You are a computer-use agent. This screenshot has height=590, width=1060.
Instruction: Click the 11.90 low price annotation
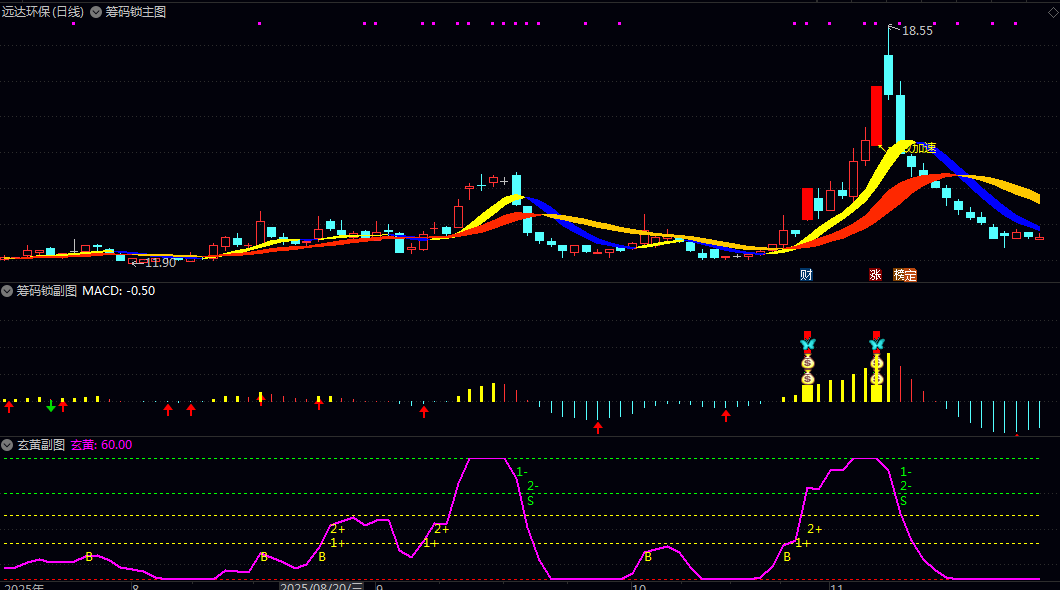tap(158, 262)
